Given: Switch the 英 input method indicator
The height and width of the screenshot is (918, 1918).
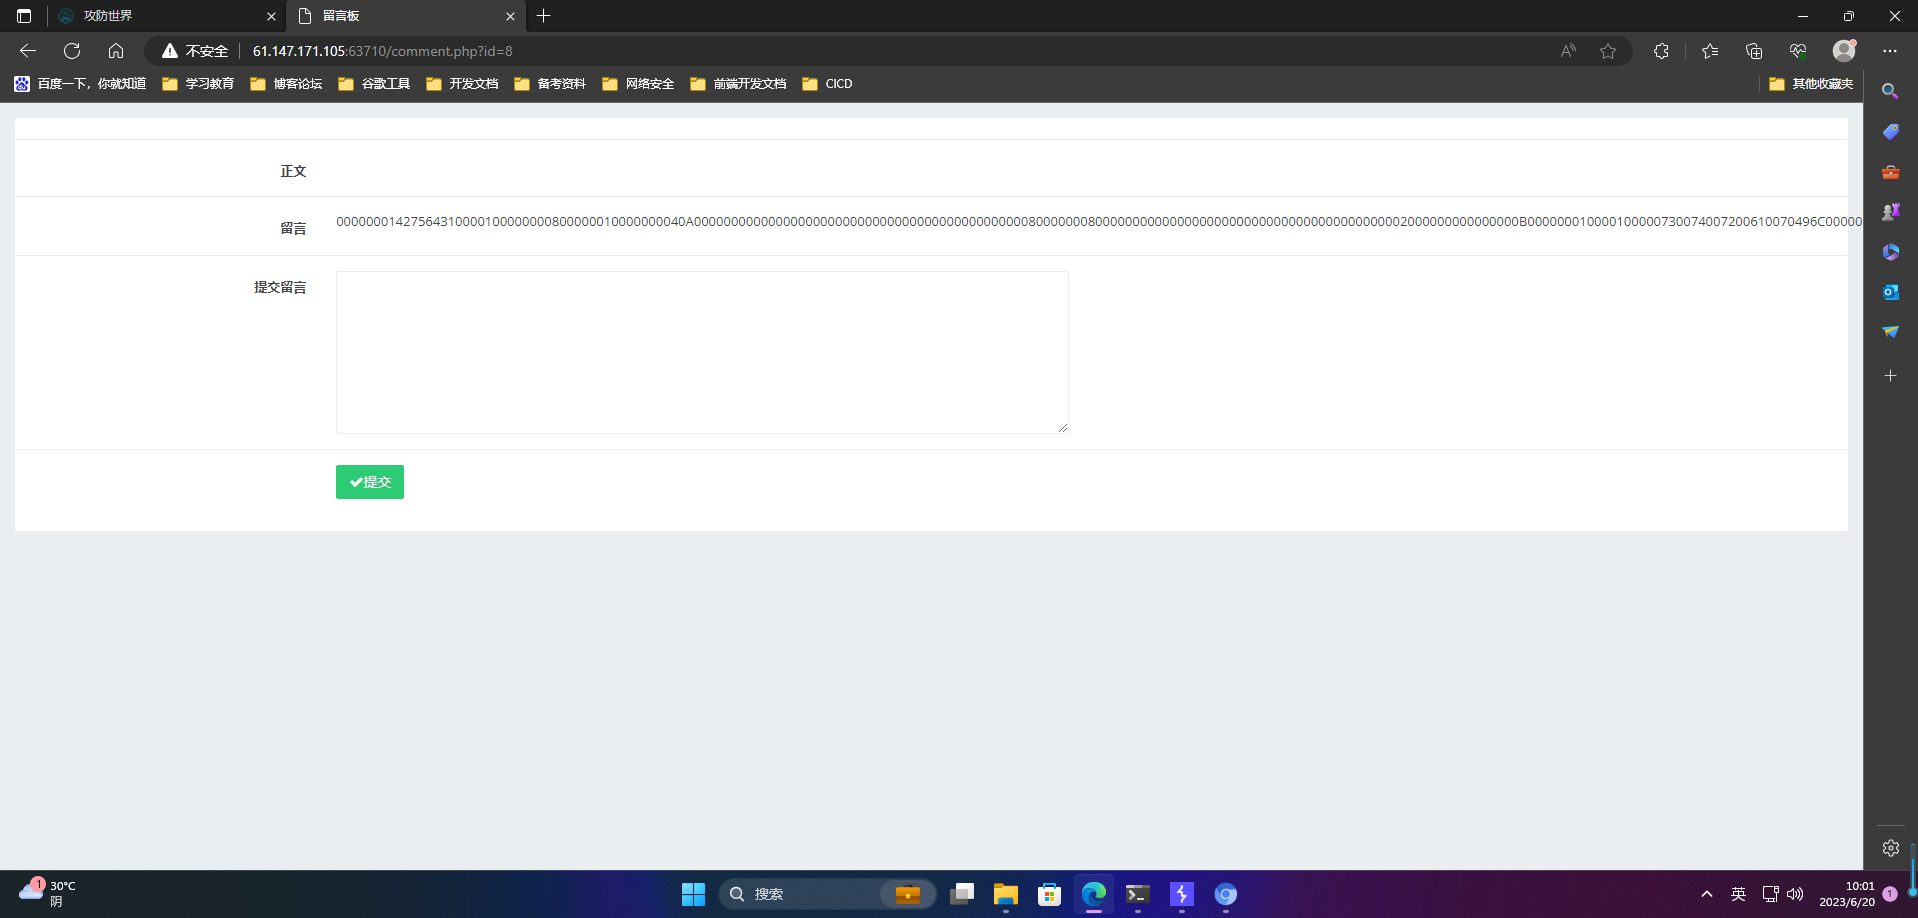Looking at the screenshot, I should click(x=1739, y=894).
